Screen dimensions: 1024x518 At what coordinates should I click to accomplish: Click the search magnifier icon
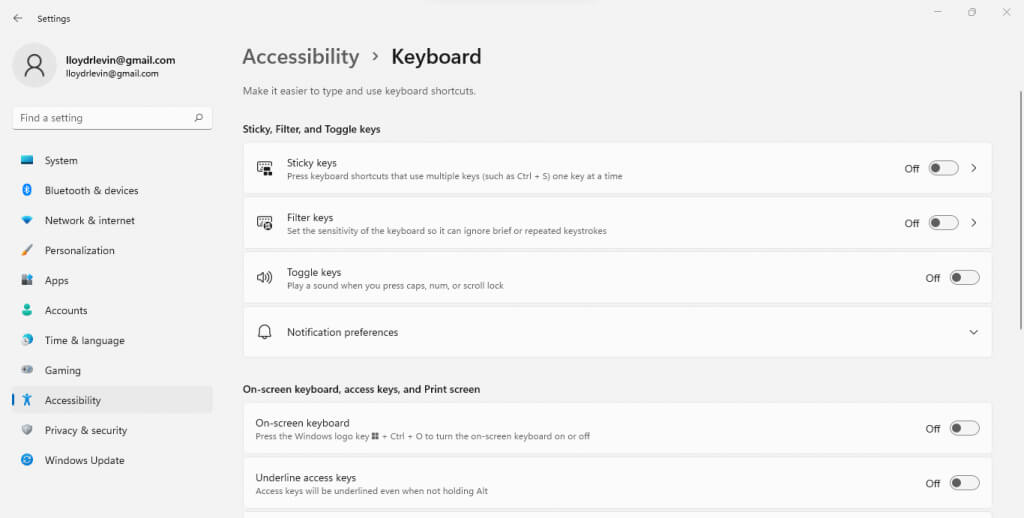click(199, 118)
